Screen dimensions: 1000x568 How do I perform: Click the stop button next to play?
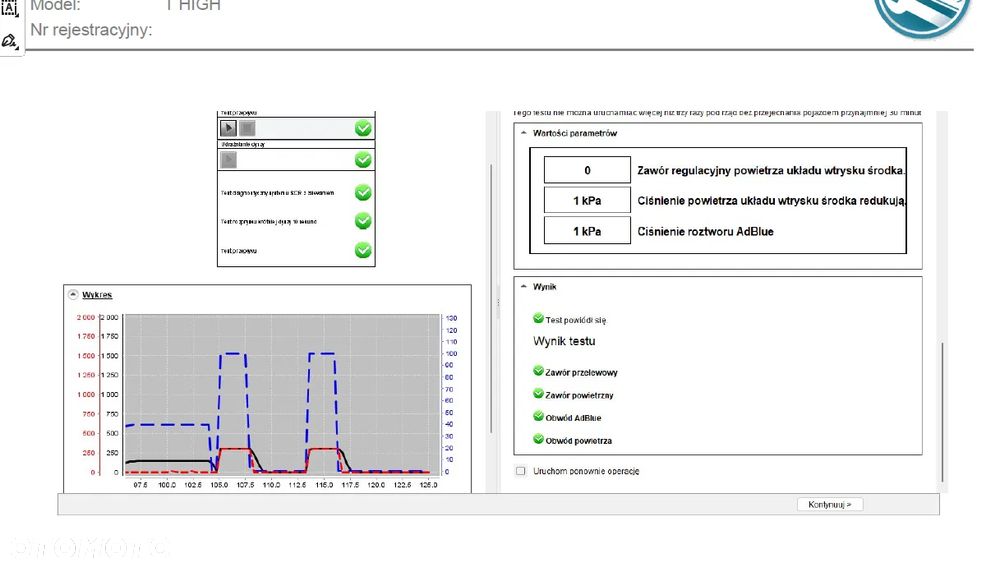[x=247, y=128]
